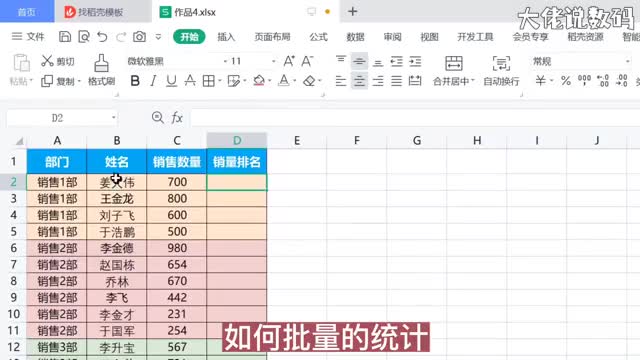
Task: Select column F header
Action: point(357,140)
